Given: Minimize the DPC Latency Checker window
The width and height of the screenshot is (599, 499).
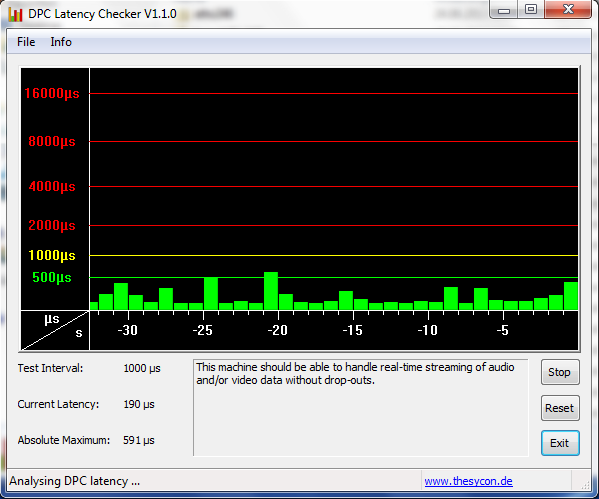Looking at the screenshot, I should (x=504, y=10).
